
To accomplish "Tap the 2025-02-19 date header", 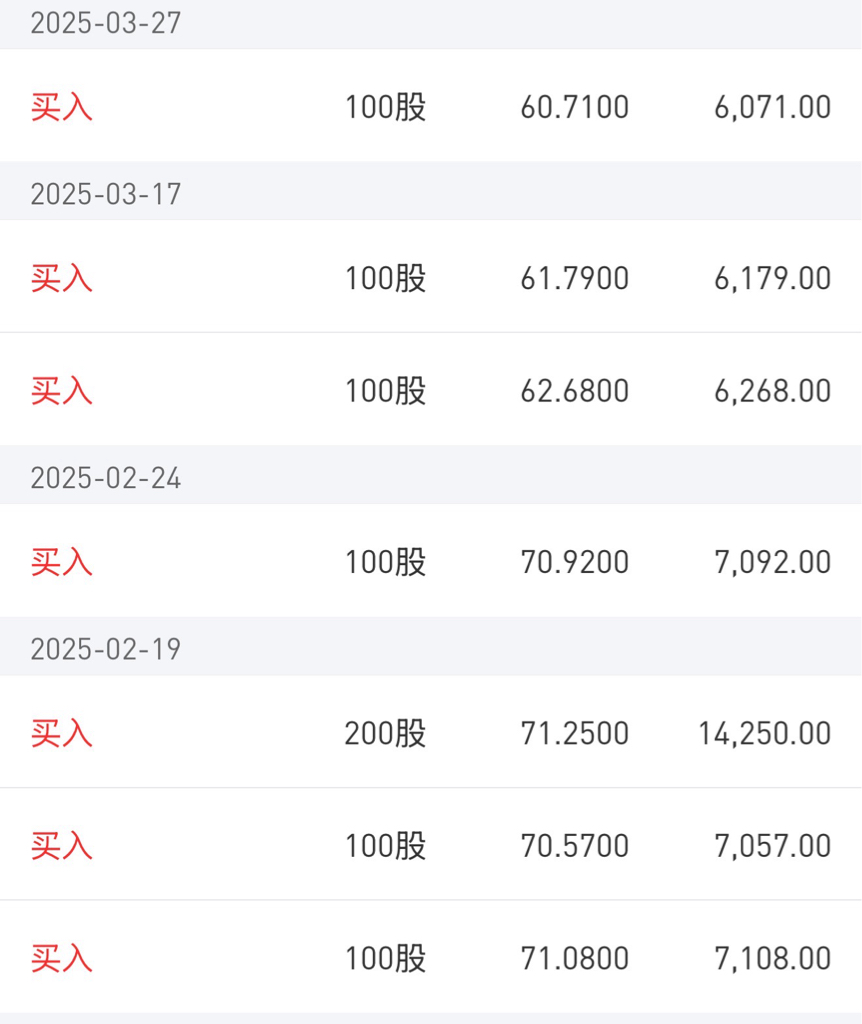I will 106,649.
